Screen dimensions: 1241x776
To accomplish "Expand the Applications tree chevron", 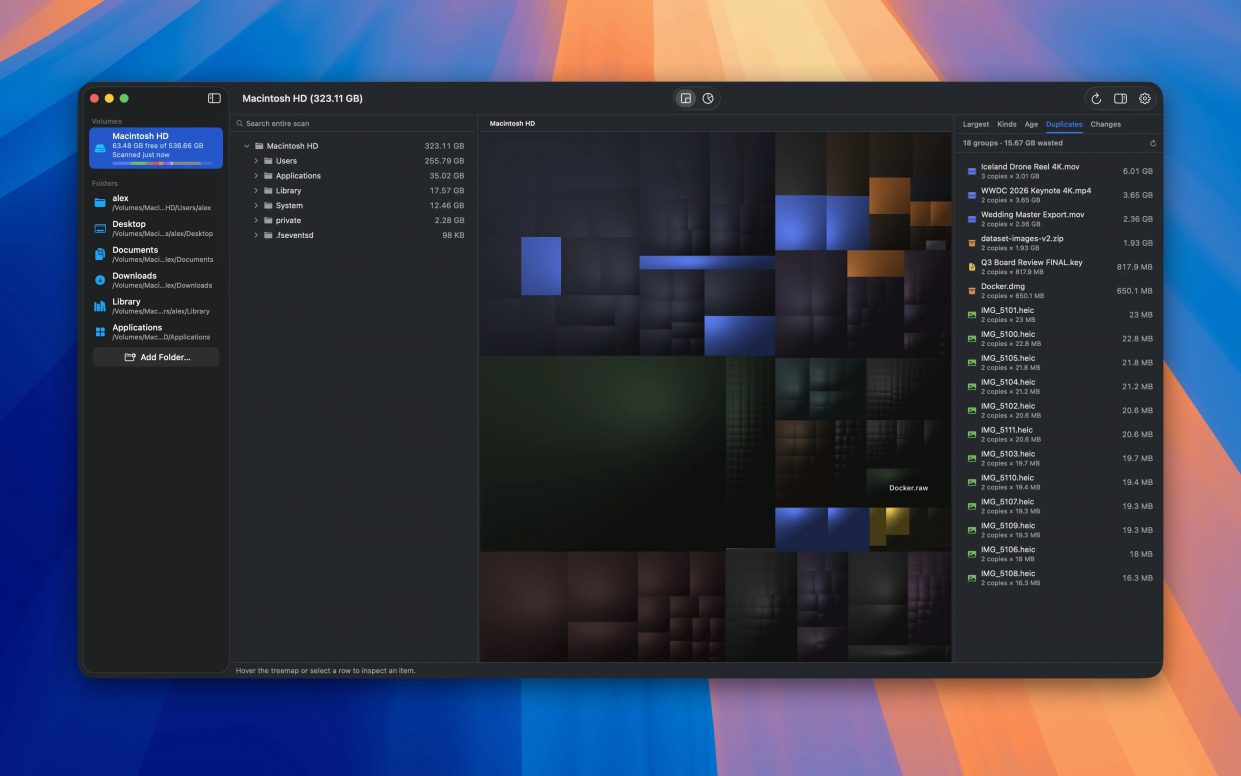I will click(x=256, y=176).
